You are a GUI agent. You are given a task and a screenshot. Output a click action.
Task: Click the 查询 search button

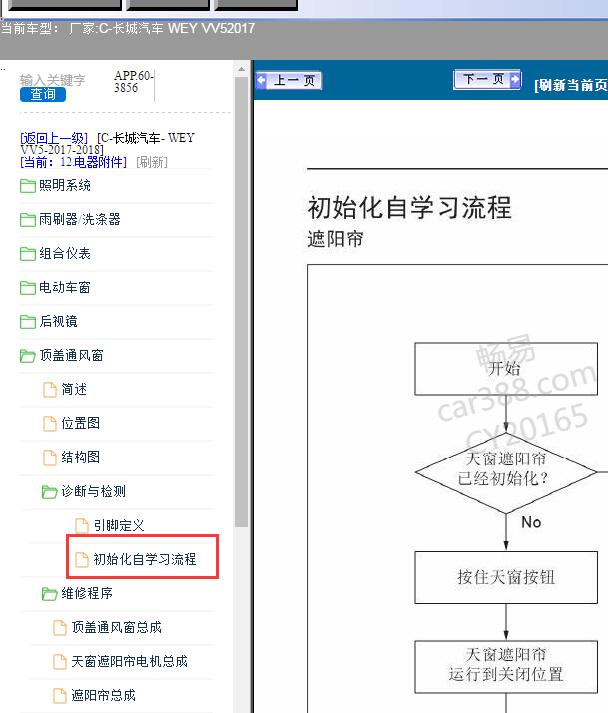pyautogui.click(x=43, y=94)
